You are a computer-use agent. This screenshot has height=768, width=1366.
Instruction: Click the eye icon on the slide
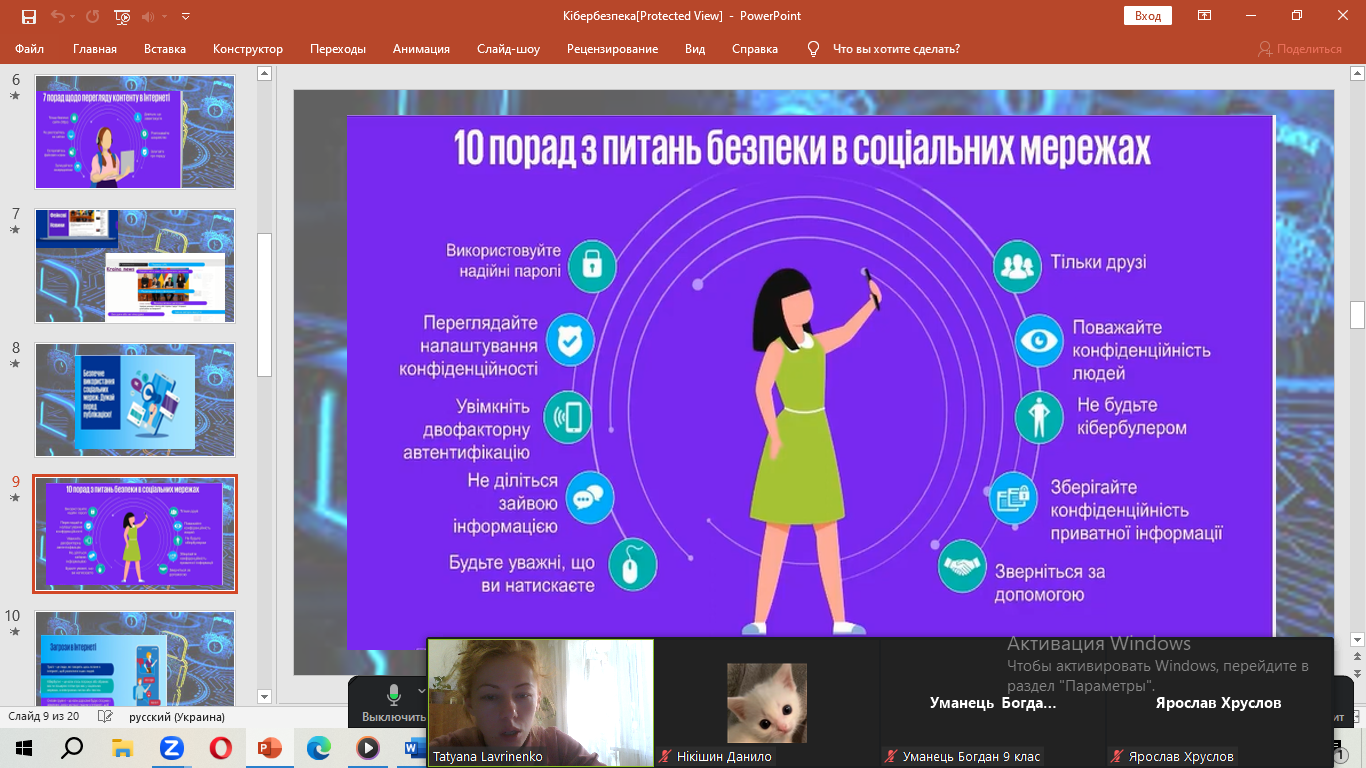[x=1039, y=340]
